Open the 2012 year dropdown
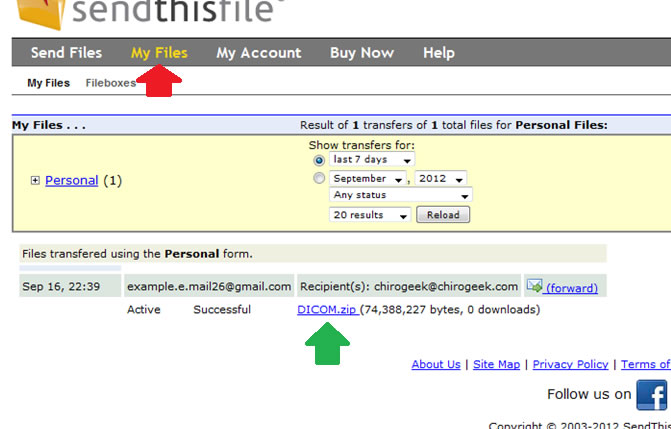The height and width of the screenshot is (429, 671). tap(441, 178)
